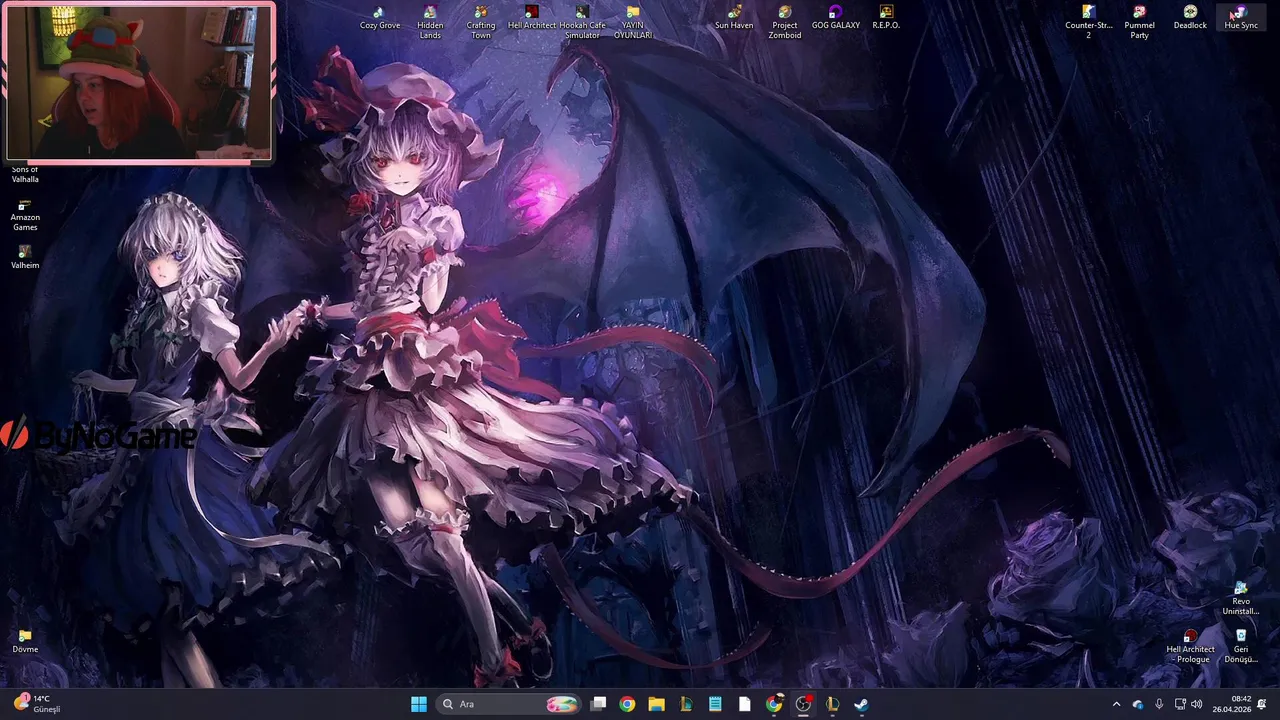Launch Hidden Lands from the desktop
This screenshot has width=1280, height=720.
click(x=430, y=23)
